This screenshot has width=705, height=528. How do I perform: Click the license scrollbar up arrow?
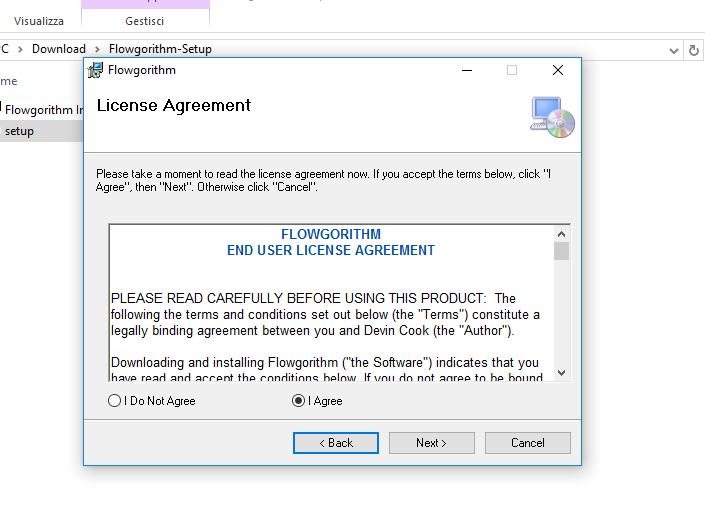[x=561, y=234]
